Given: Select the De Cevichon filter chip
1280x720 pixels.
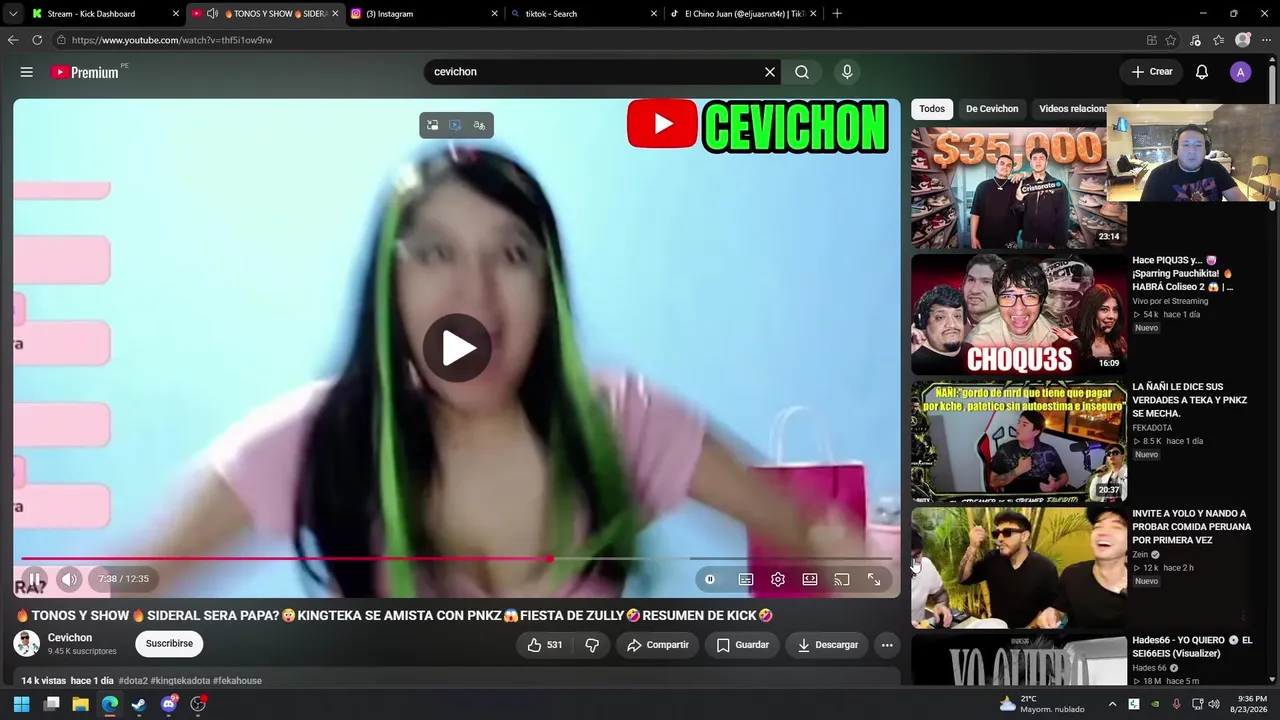Looking at the screenshot, I should tap(992, 109).
